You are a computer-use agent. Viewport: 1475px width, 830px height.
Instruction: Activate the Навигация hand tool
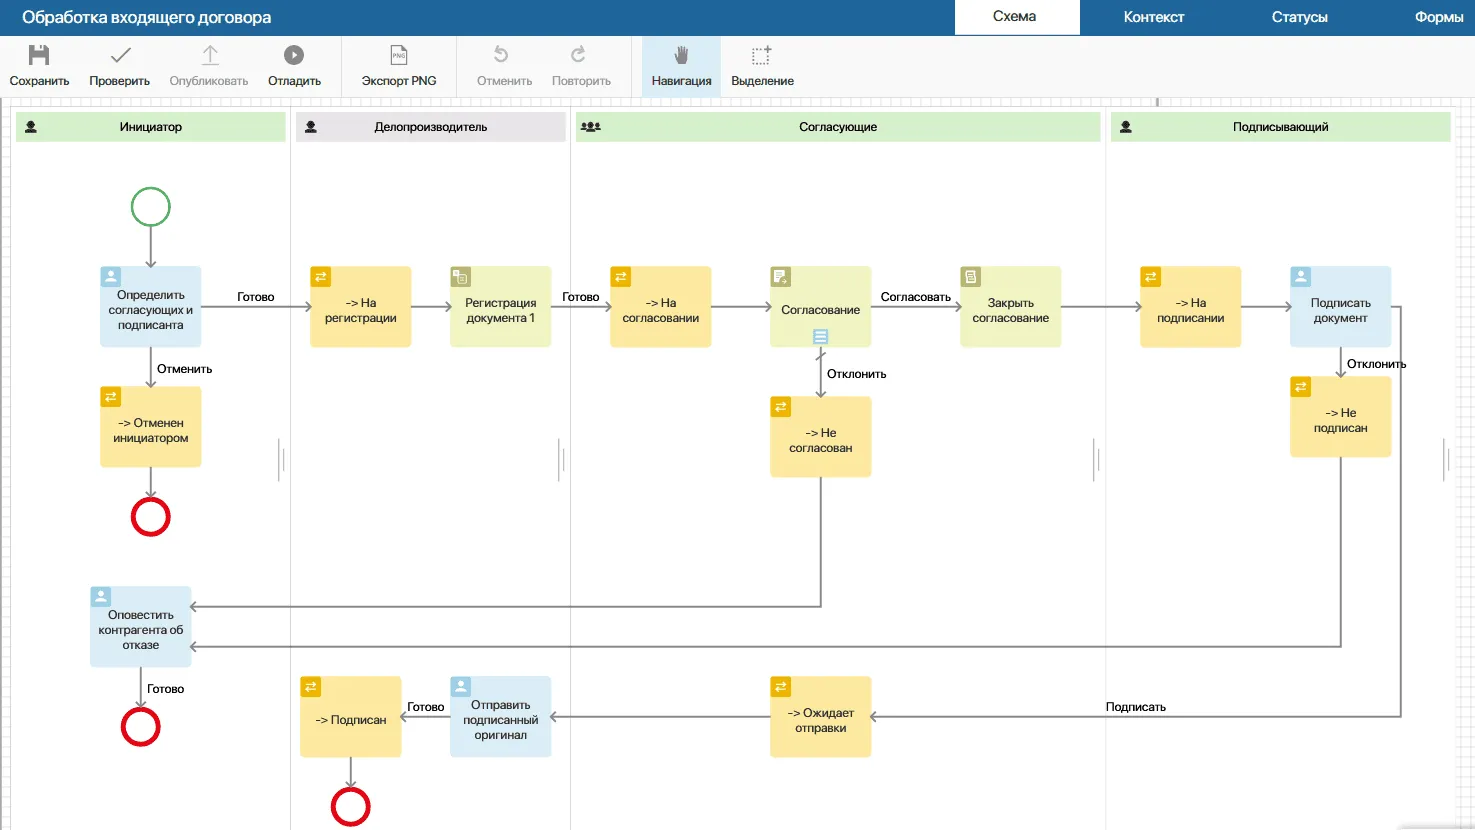pyautogui.click(x=681, y=56)
